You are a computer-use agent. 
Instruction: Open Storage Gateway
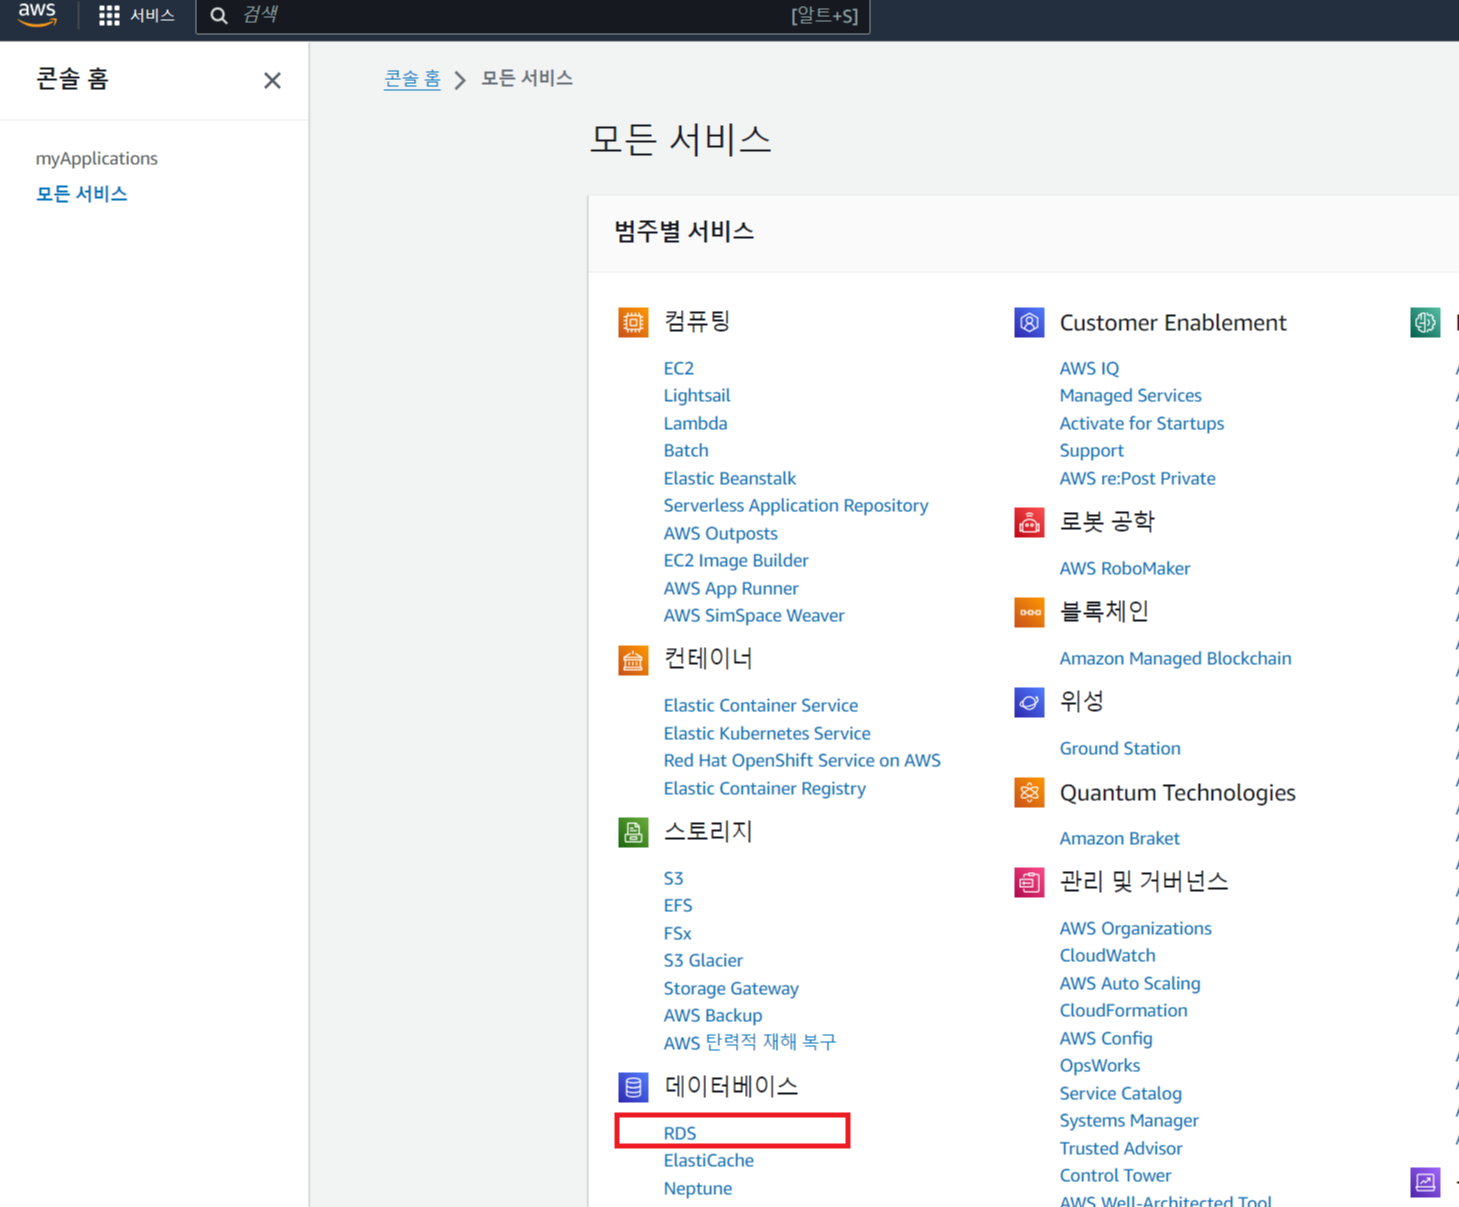(730, 988)
